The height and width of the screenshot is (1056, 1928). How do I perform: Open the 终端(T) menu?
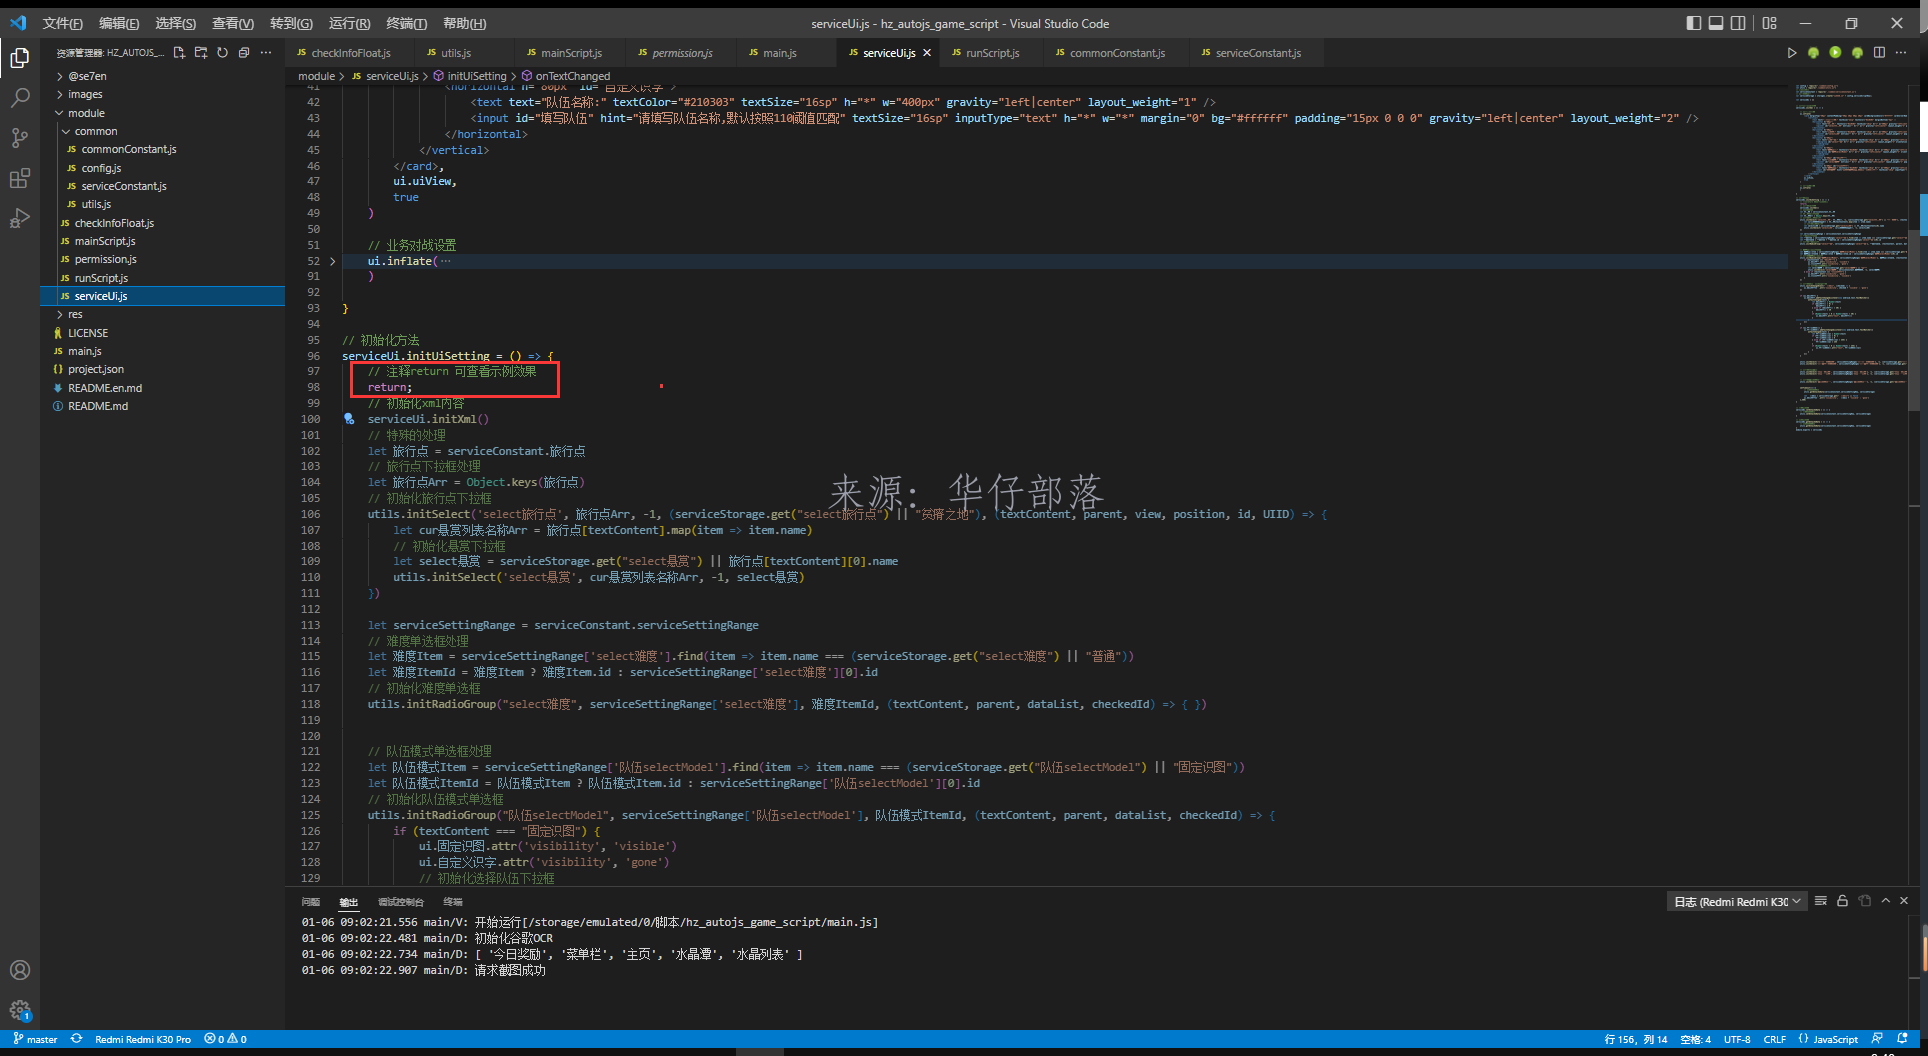point(406,23)
